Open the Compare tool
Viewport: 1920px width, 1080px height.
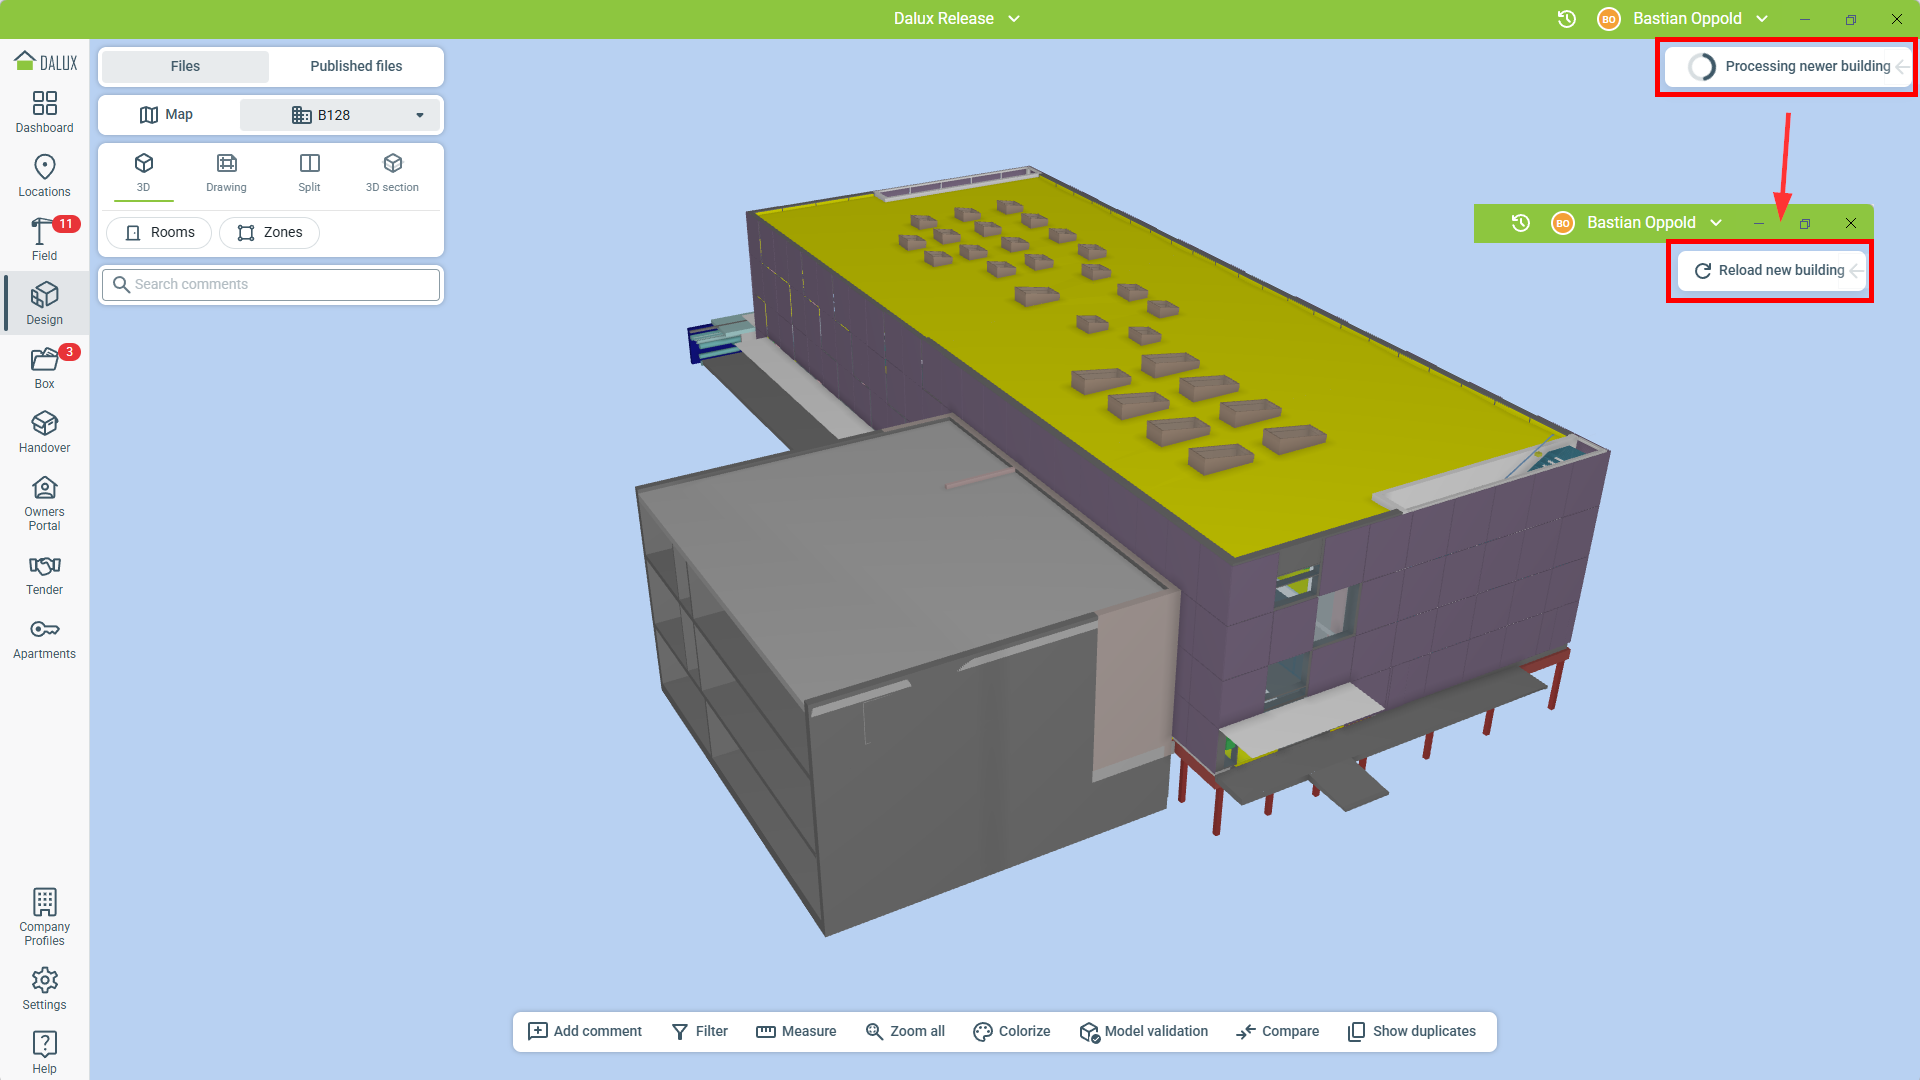1277,1031
